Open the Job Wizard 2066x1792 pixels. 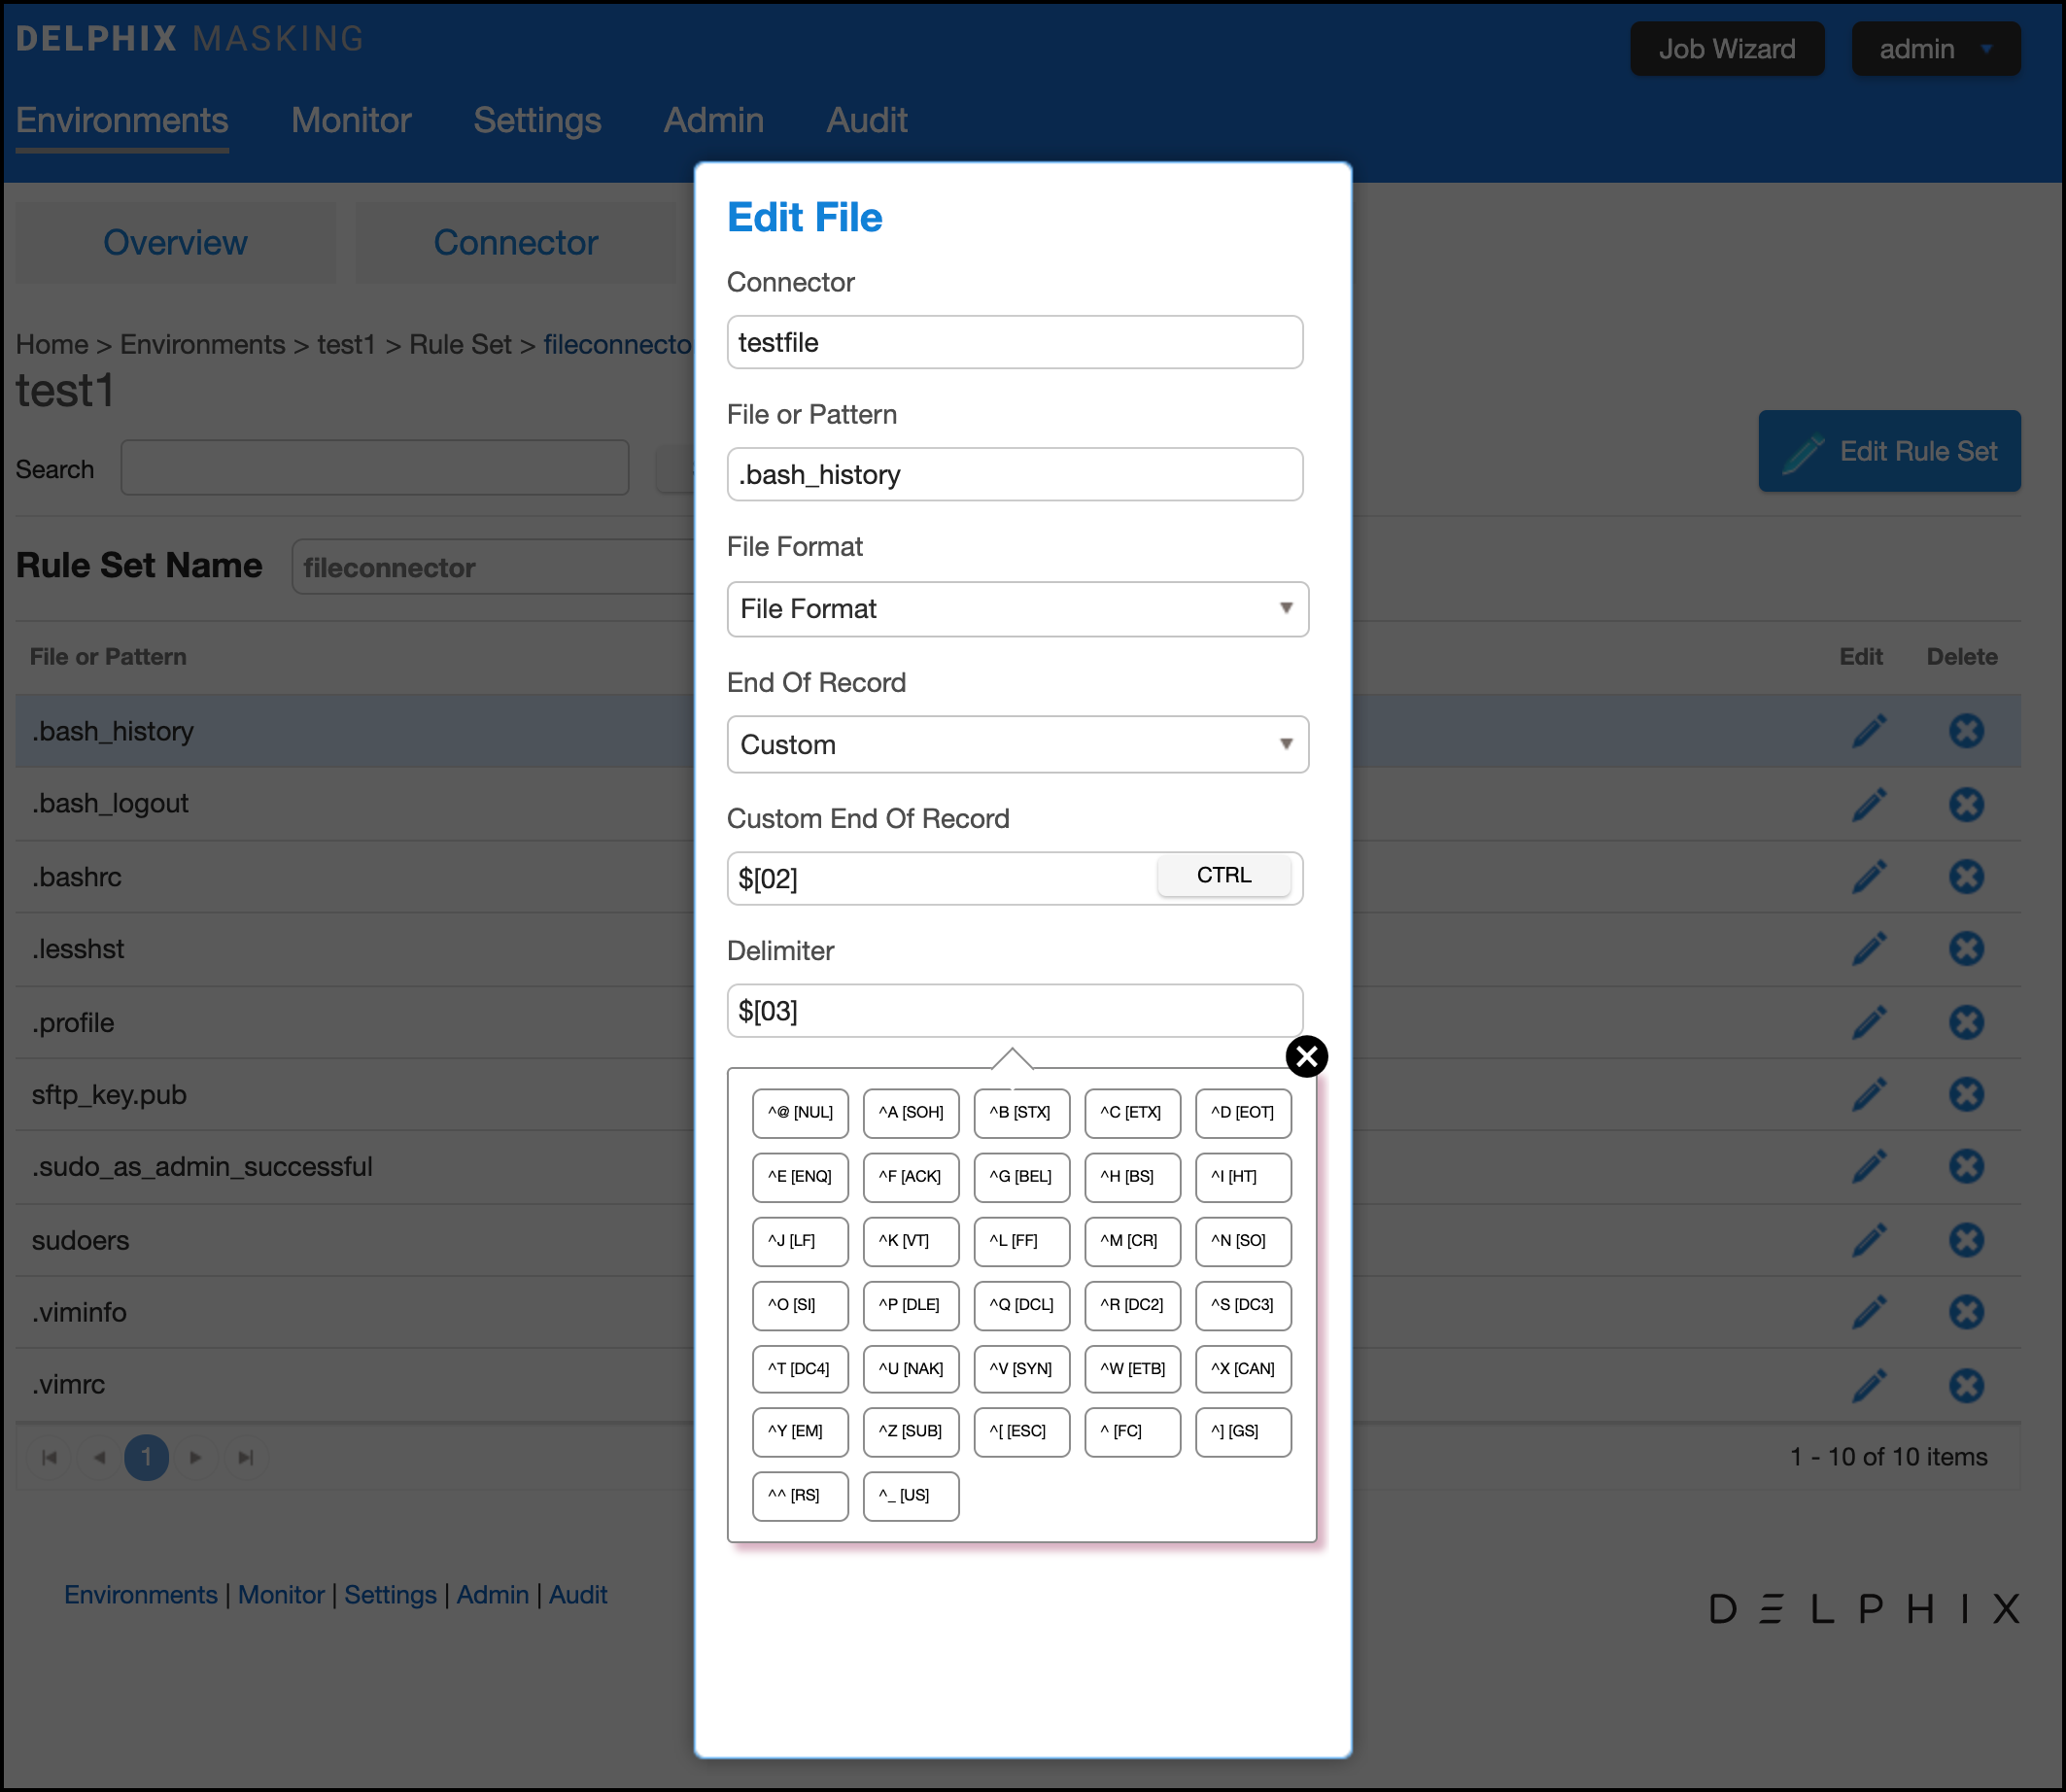(1726, 49)
